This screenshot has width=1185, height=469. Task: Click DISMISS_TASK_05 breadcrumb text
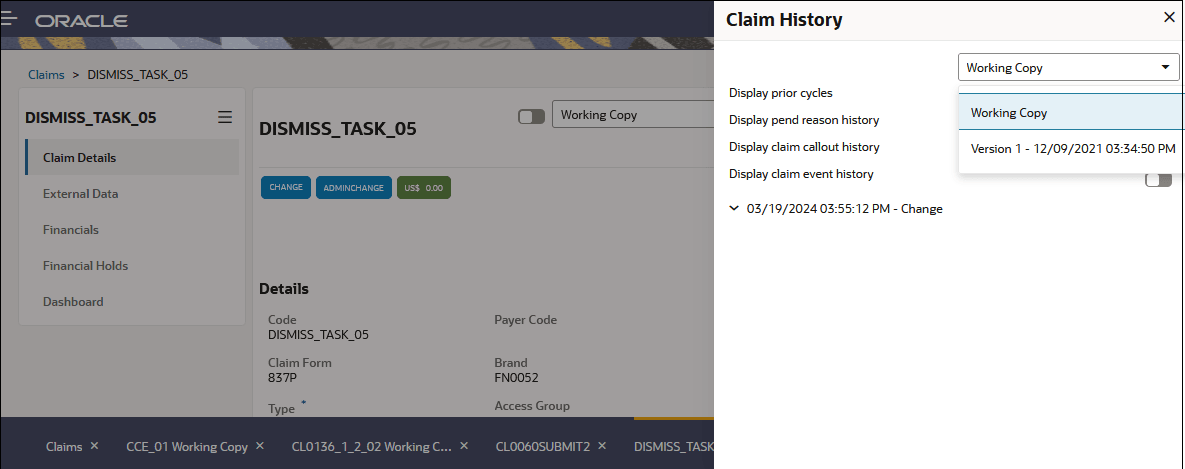point(138,75)
